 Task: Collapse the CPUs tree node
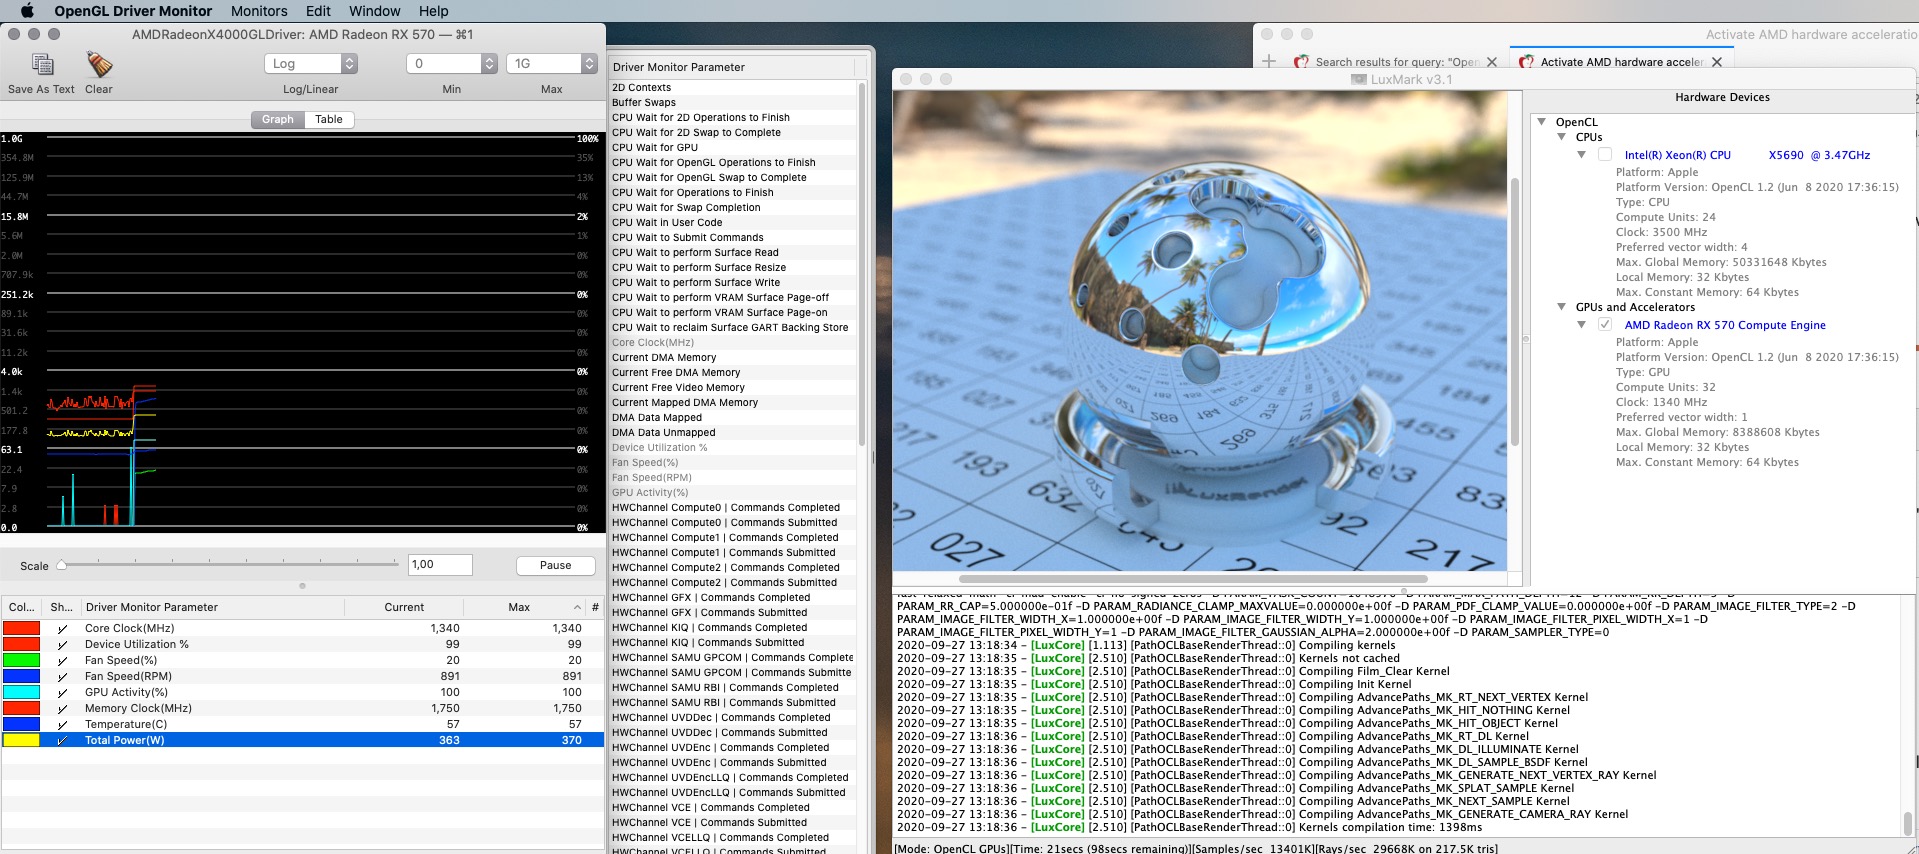[x=1562, y=137]
